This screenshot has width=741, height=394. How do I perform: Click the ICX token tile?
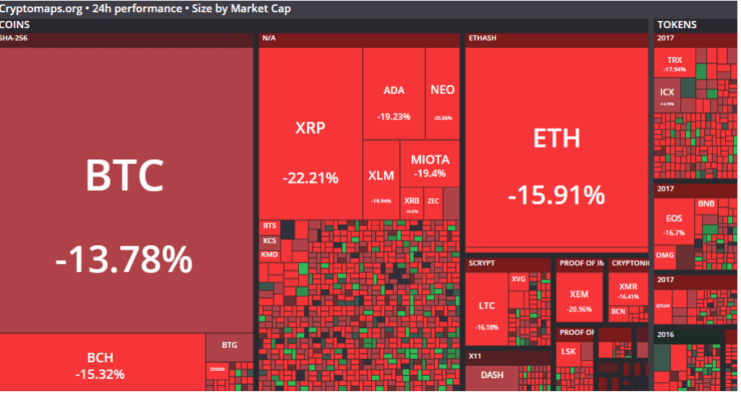click(x=667, y=95)
